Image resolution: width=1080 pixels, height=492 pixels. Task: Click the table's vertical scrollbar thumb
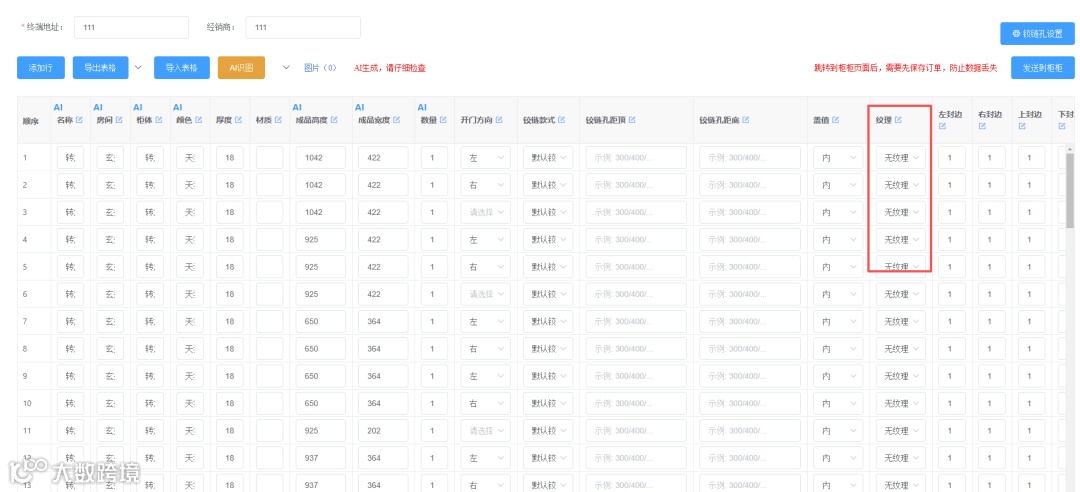pyautogui.click(x=1070, y=191)
